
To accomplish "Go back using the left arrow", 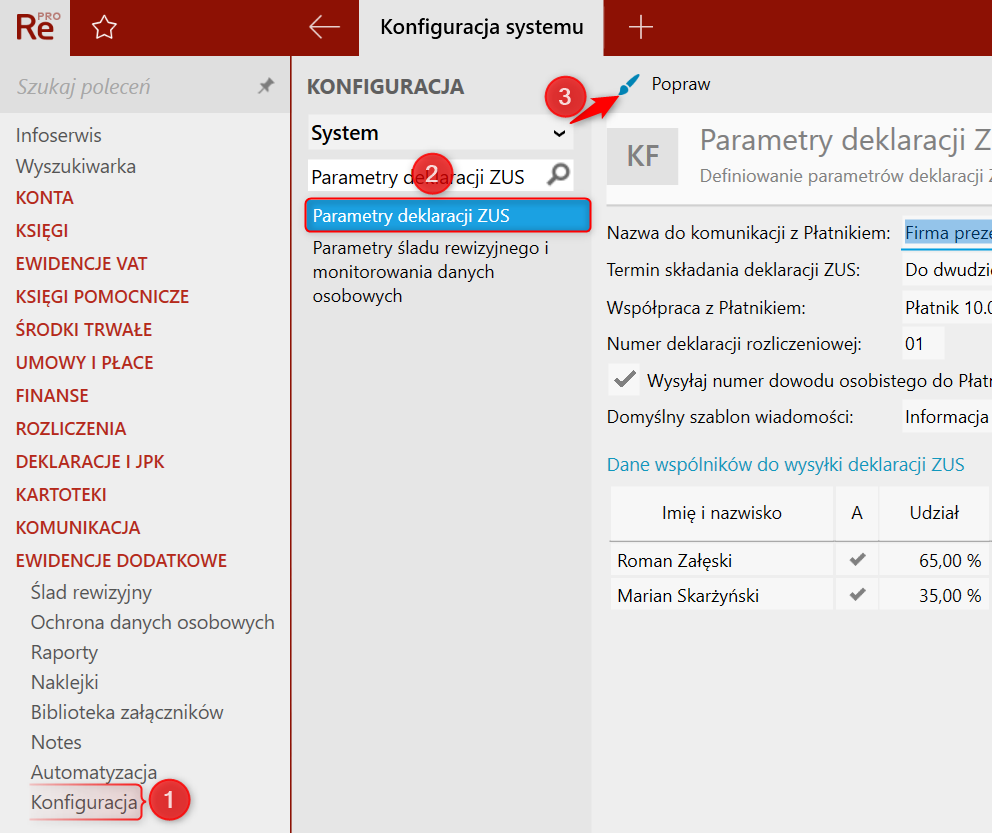I will [x=325, y=27].
